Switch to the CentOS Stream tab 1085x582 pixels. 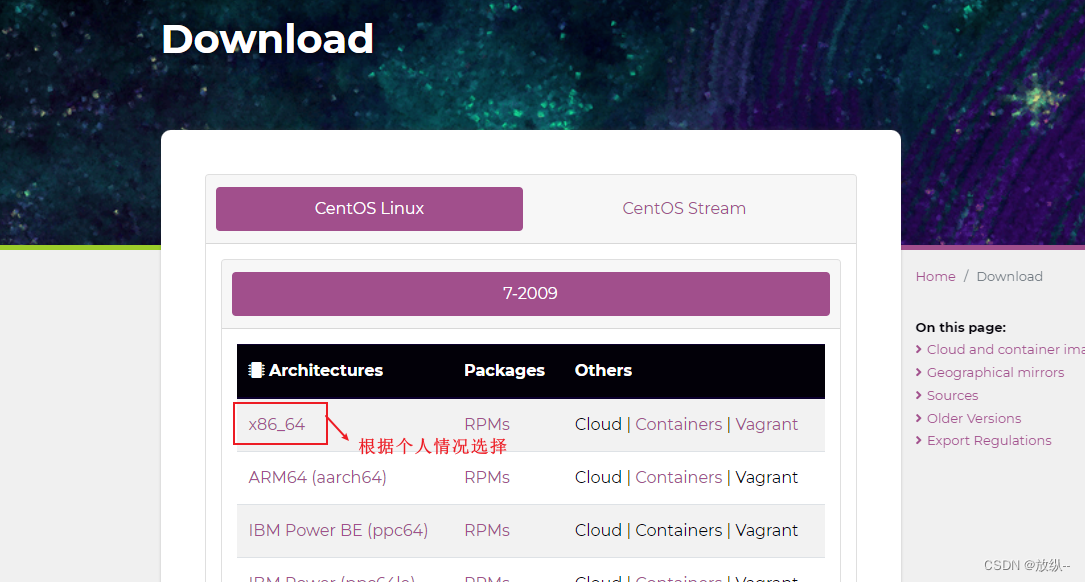(x=684, y=208)
